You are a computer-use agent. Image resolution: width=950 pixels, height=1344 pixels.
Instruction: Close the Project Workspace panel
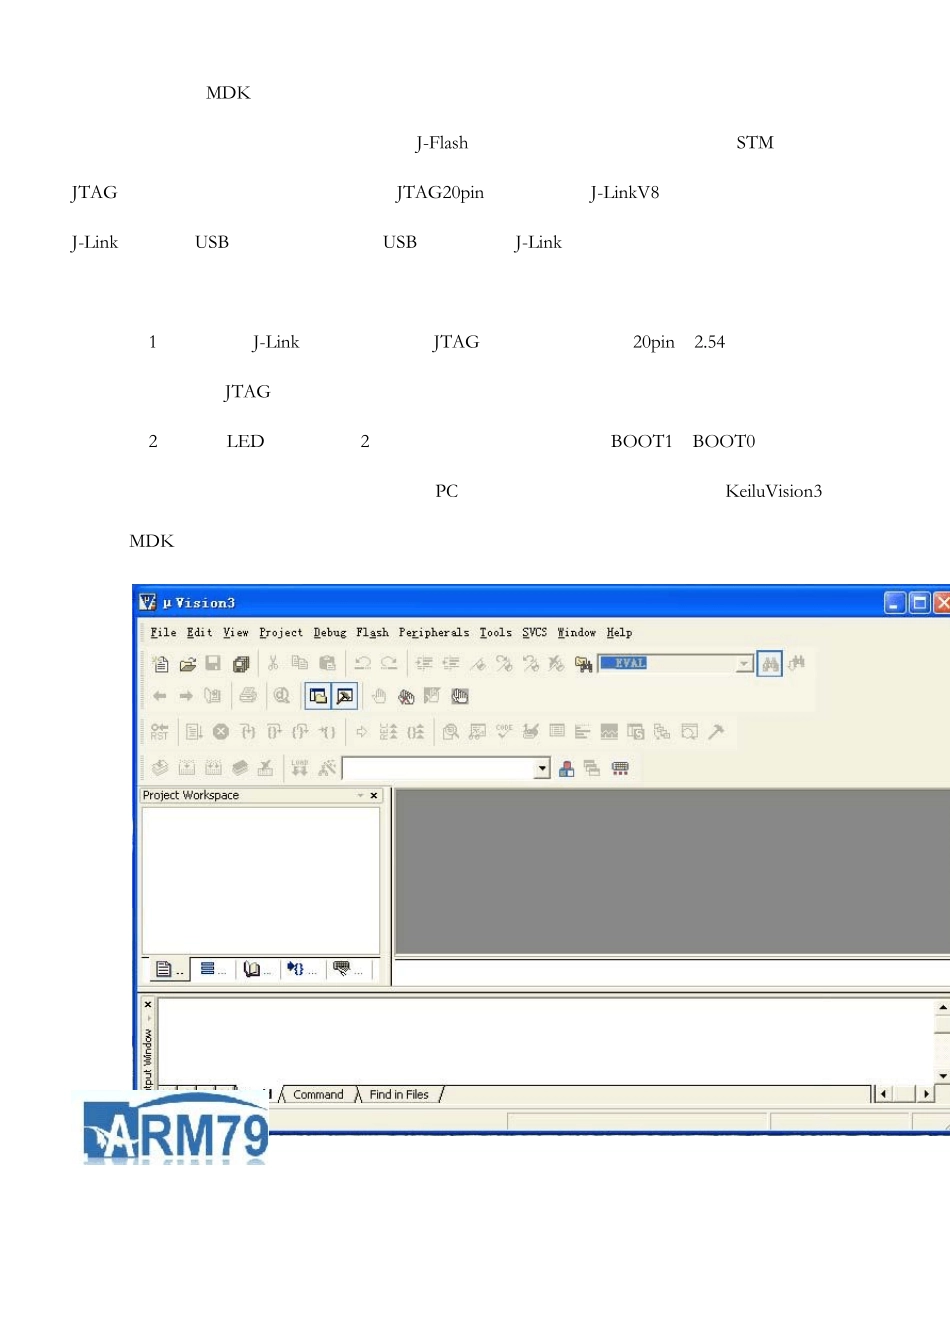pos(374,796)
